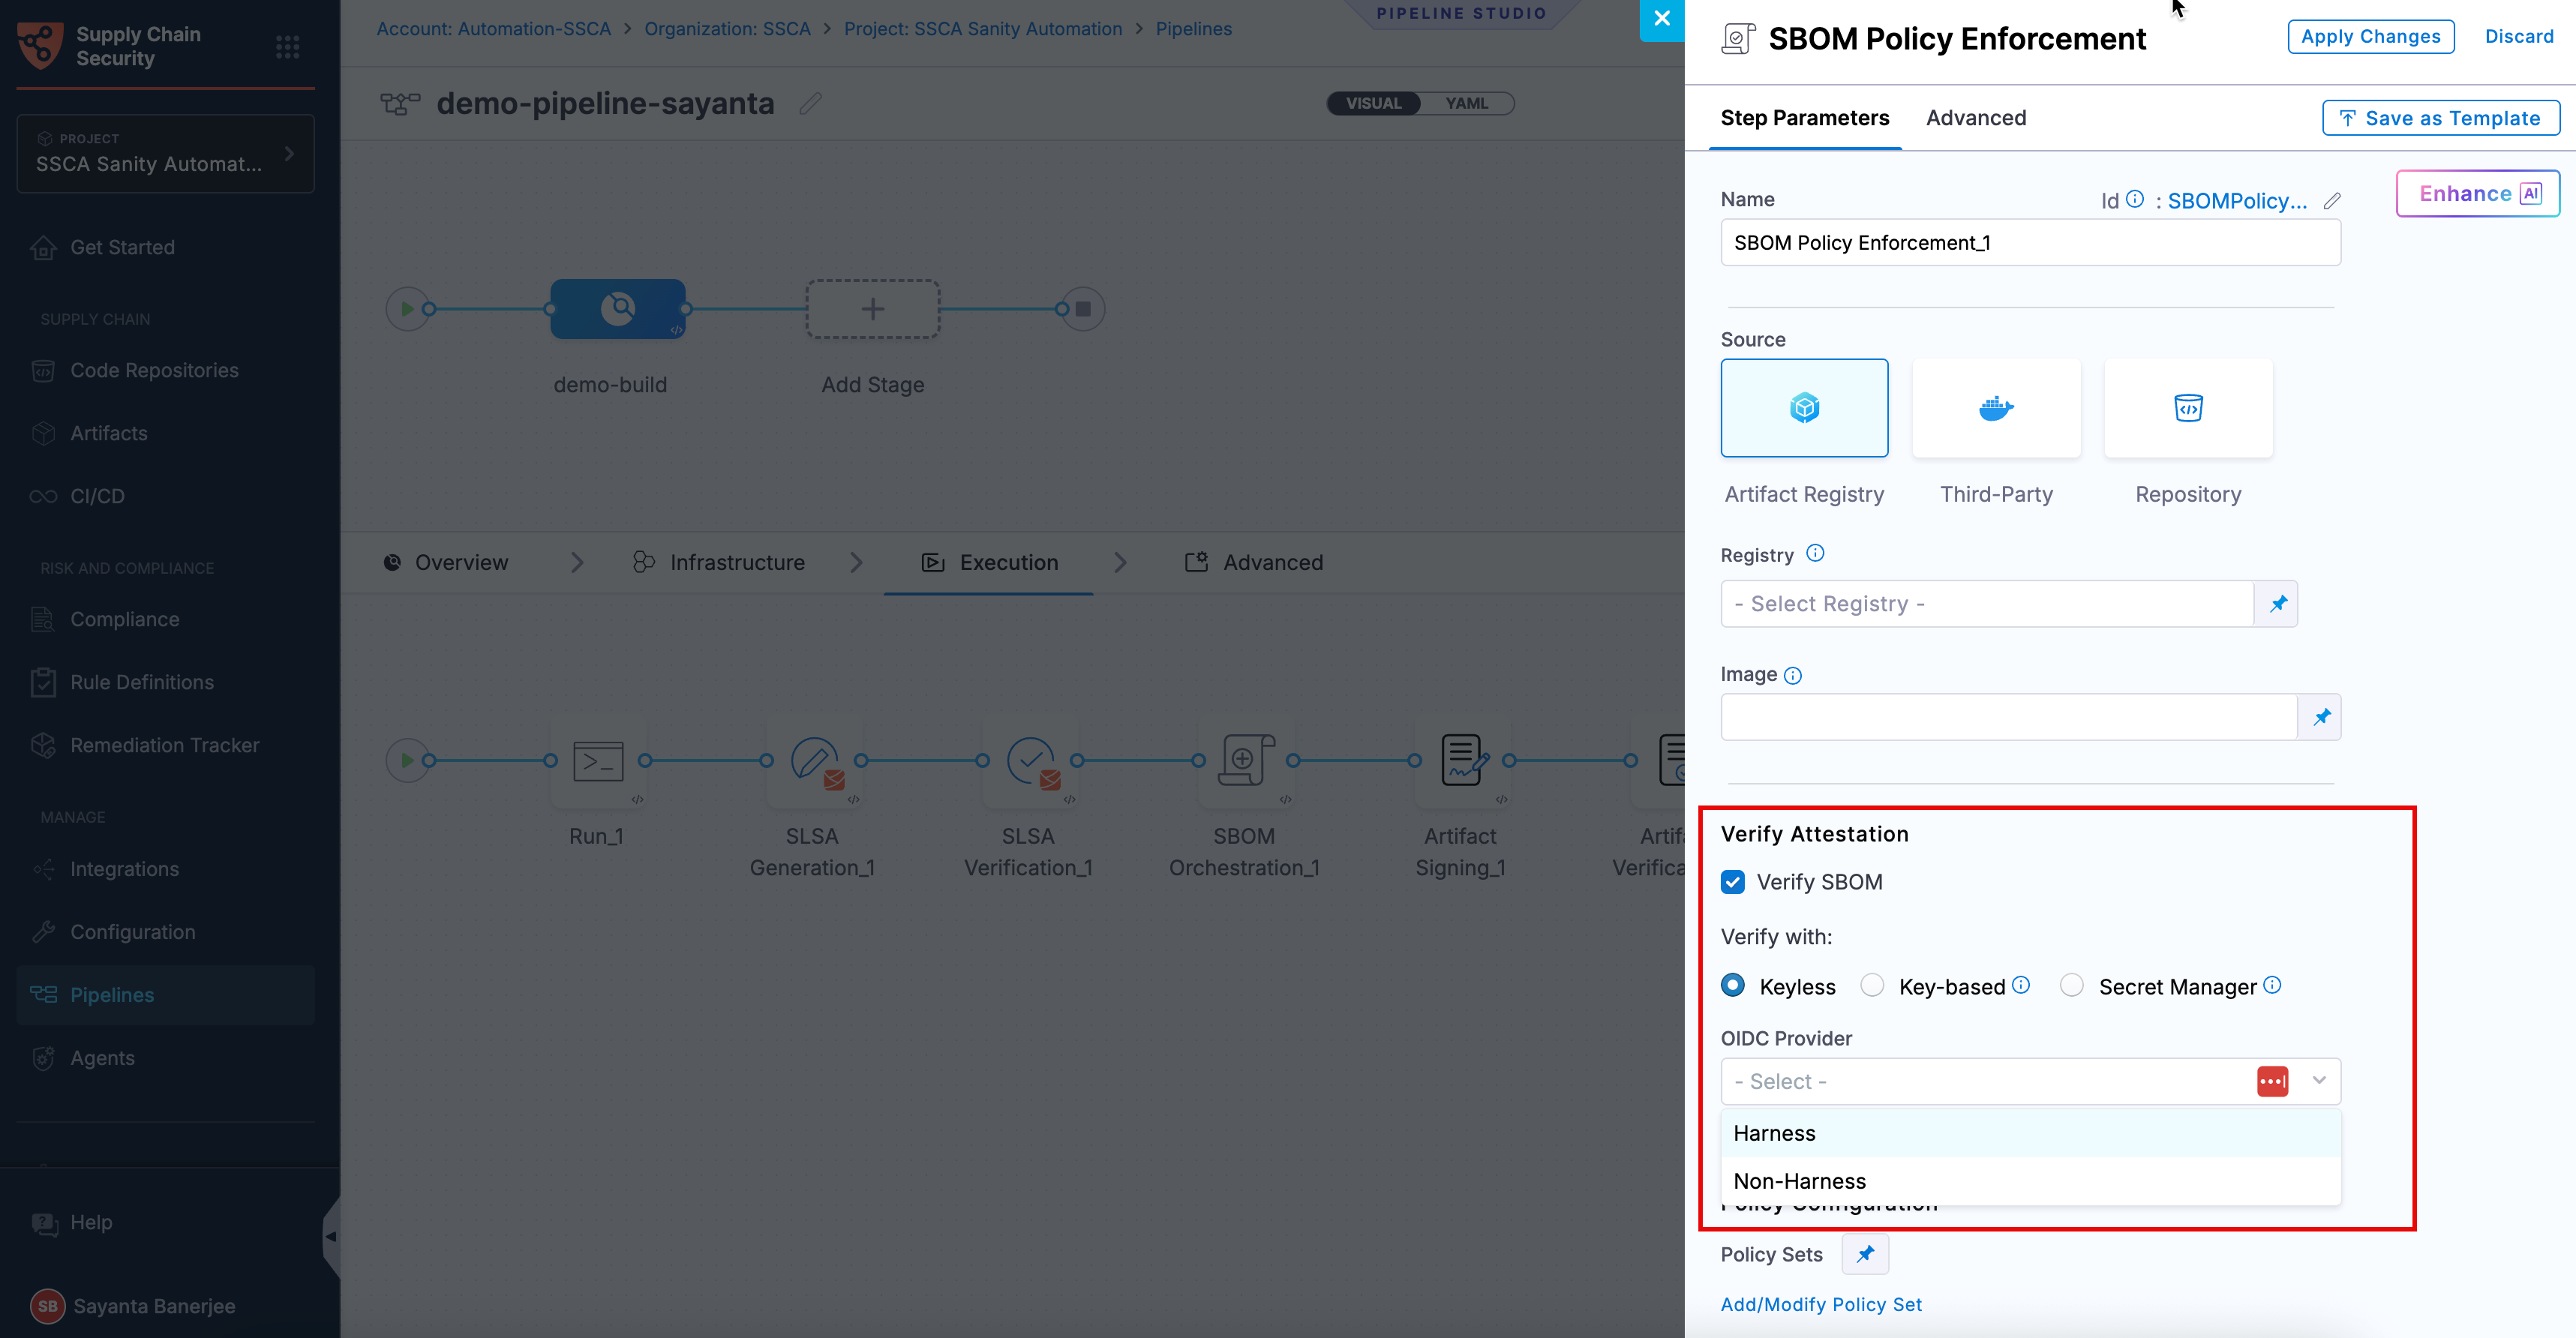
Task: Choose Repository source card
Action: (x=2189, y=408)
